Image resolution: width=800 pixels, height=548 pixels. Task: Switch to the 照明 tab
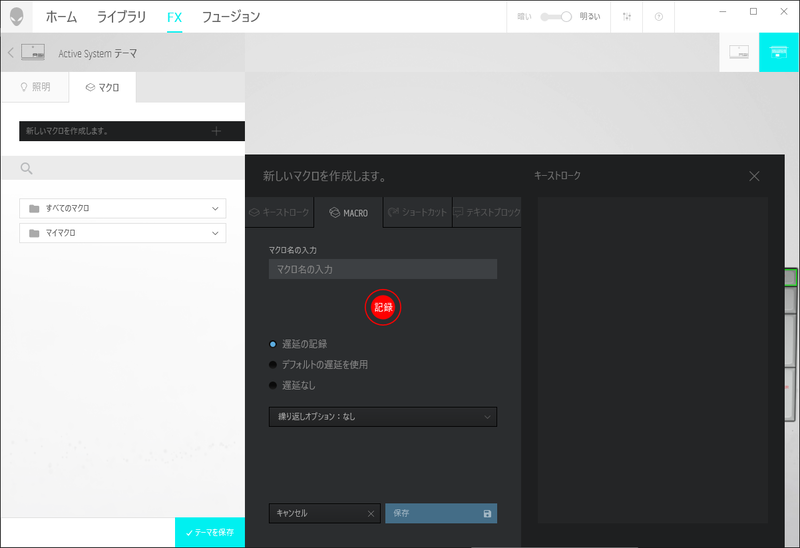[35, 87]
